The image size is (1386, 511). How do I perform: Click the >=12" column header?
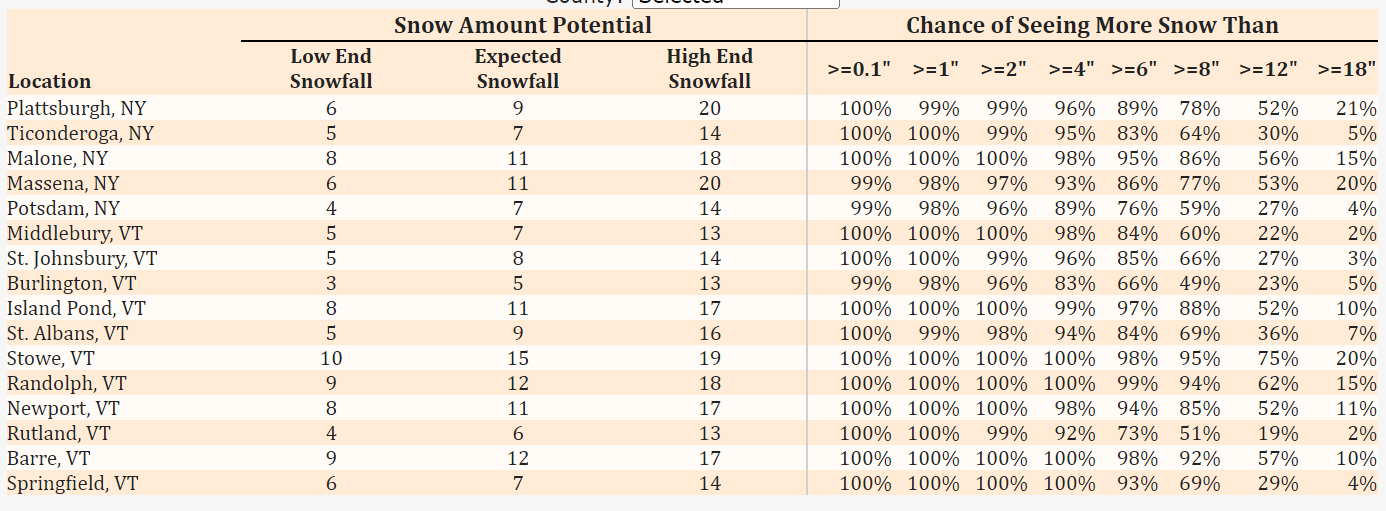click(1269, 69)
